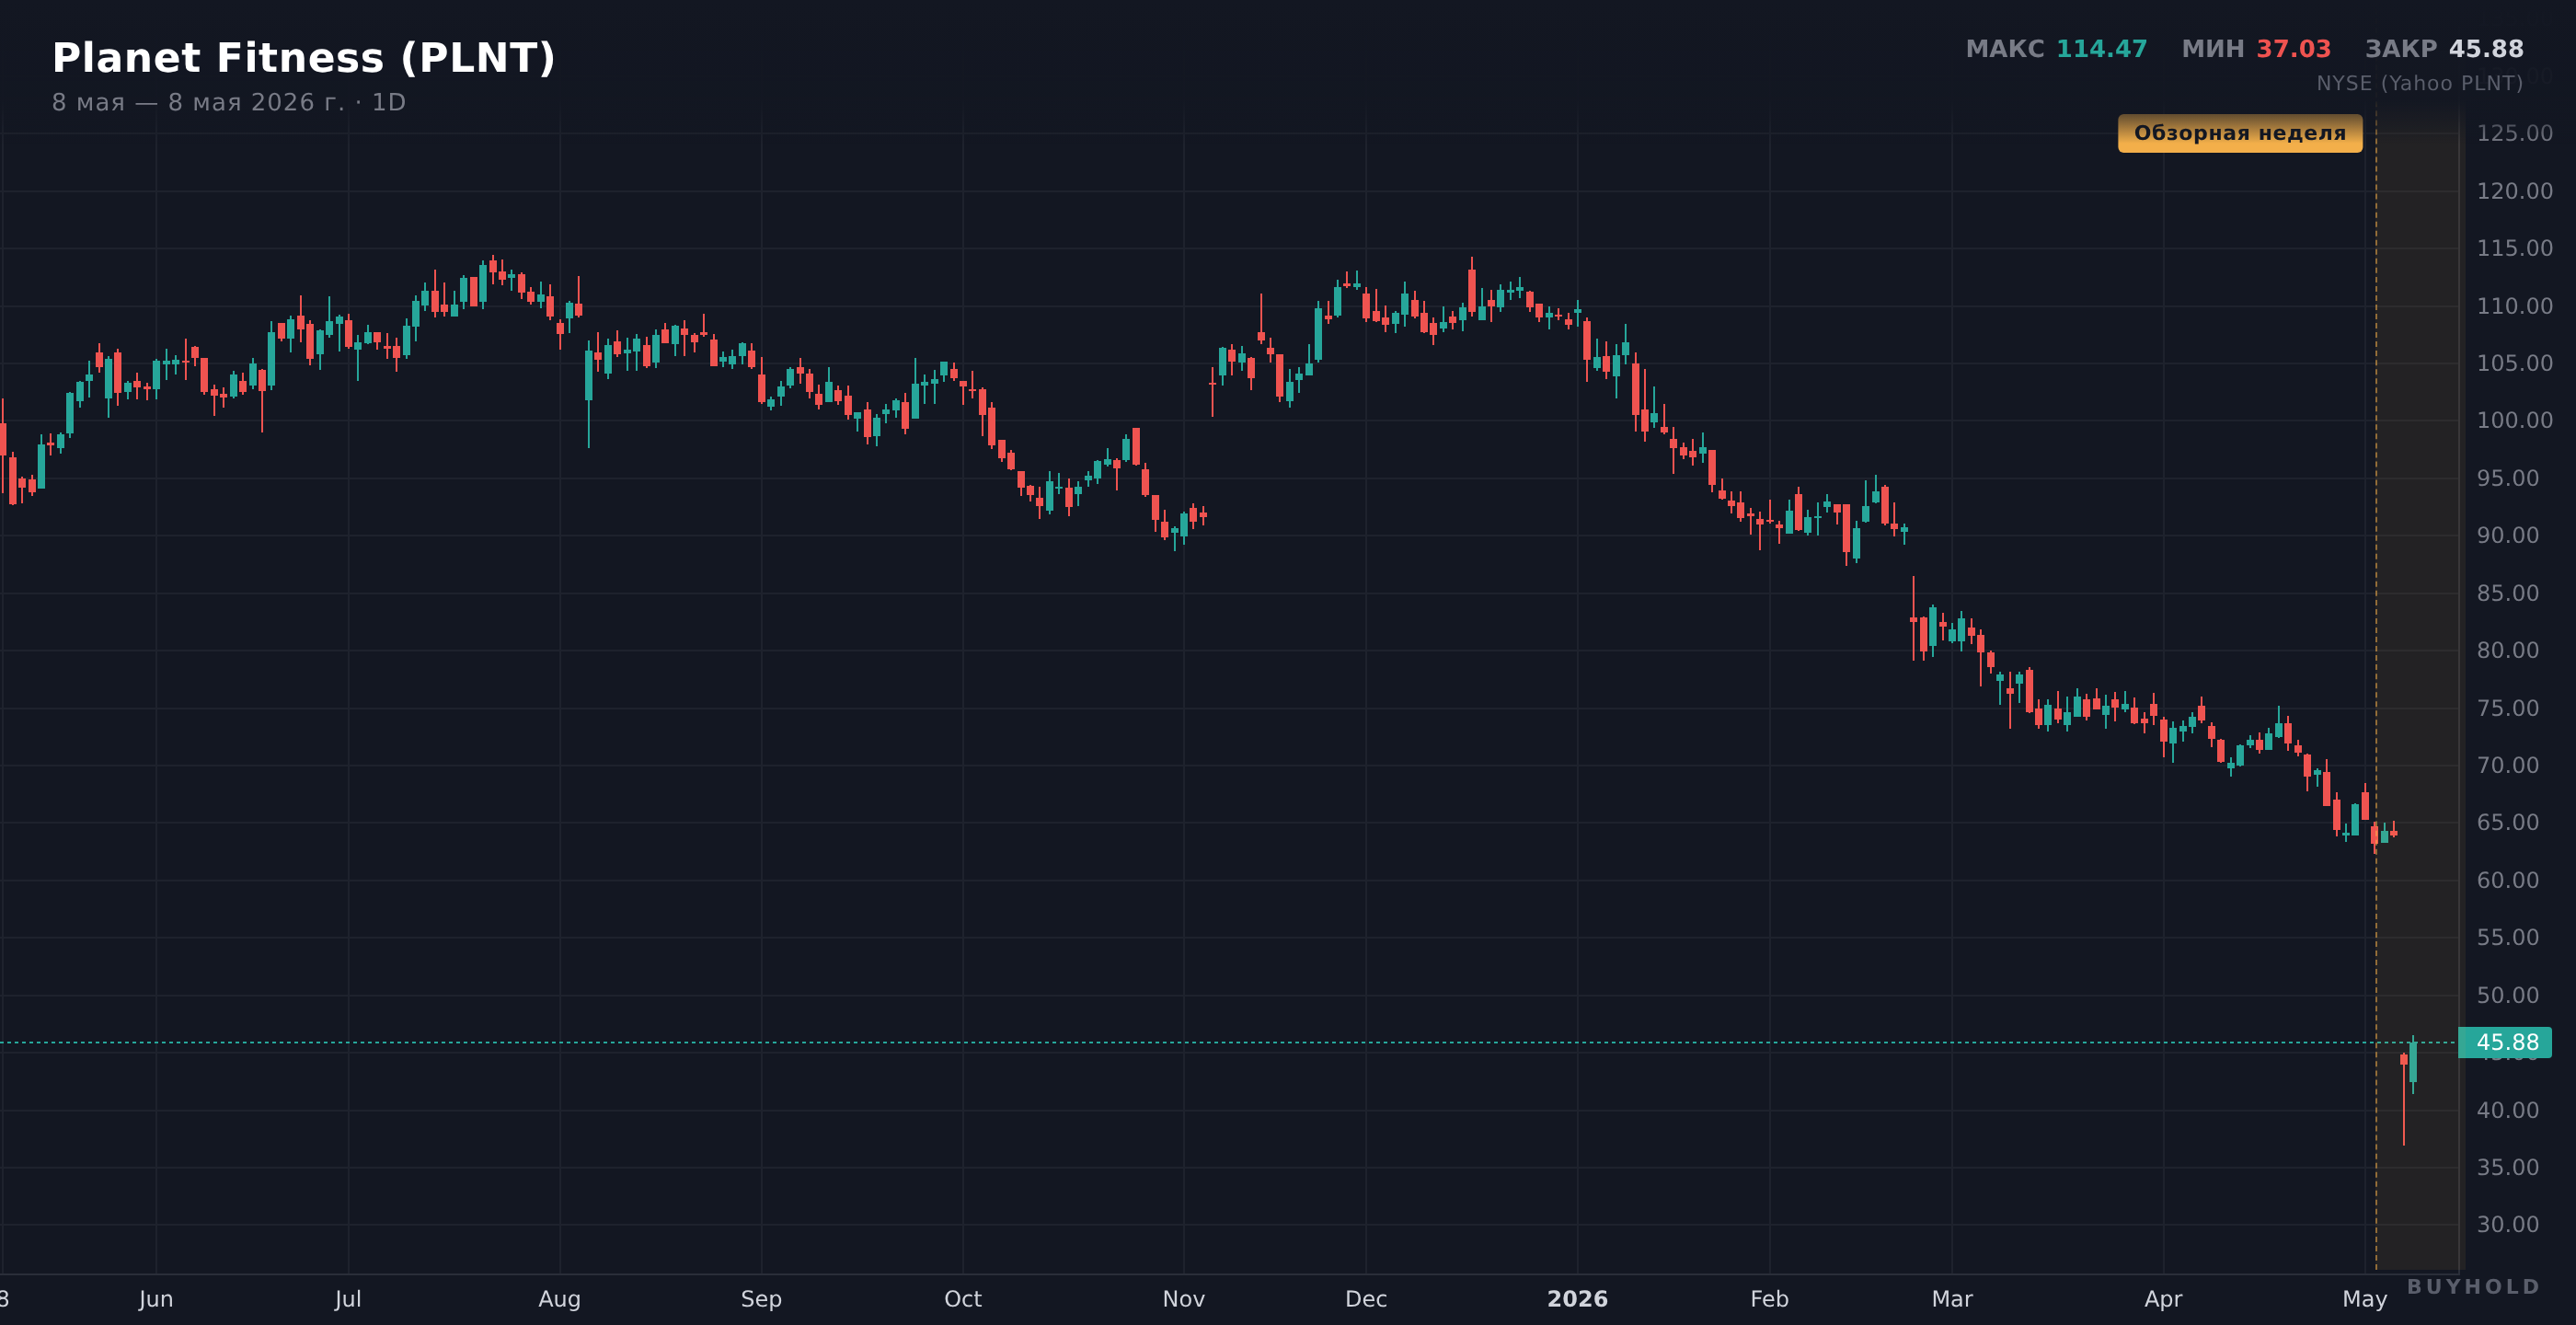Click the Apr label on the time axis

point(2163,1299)
